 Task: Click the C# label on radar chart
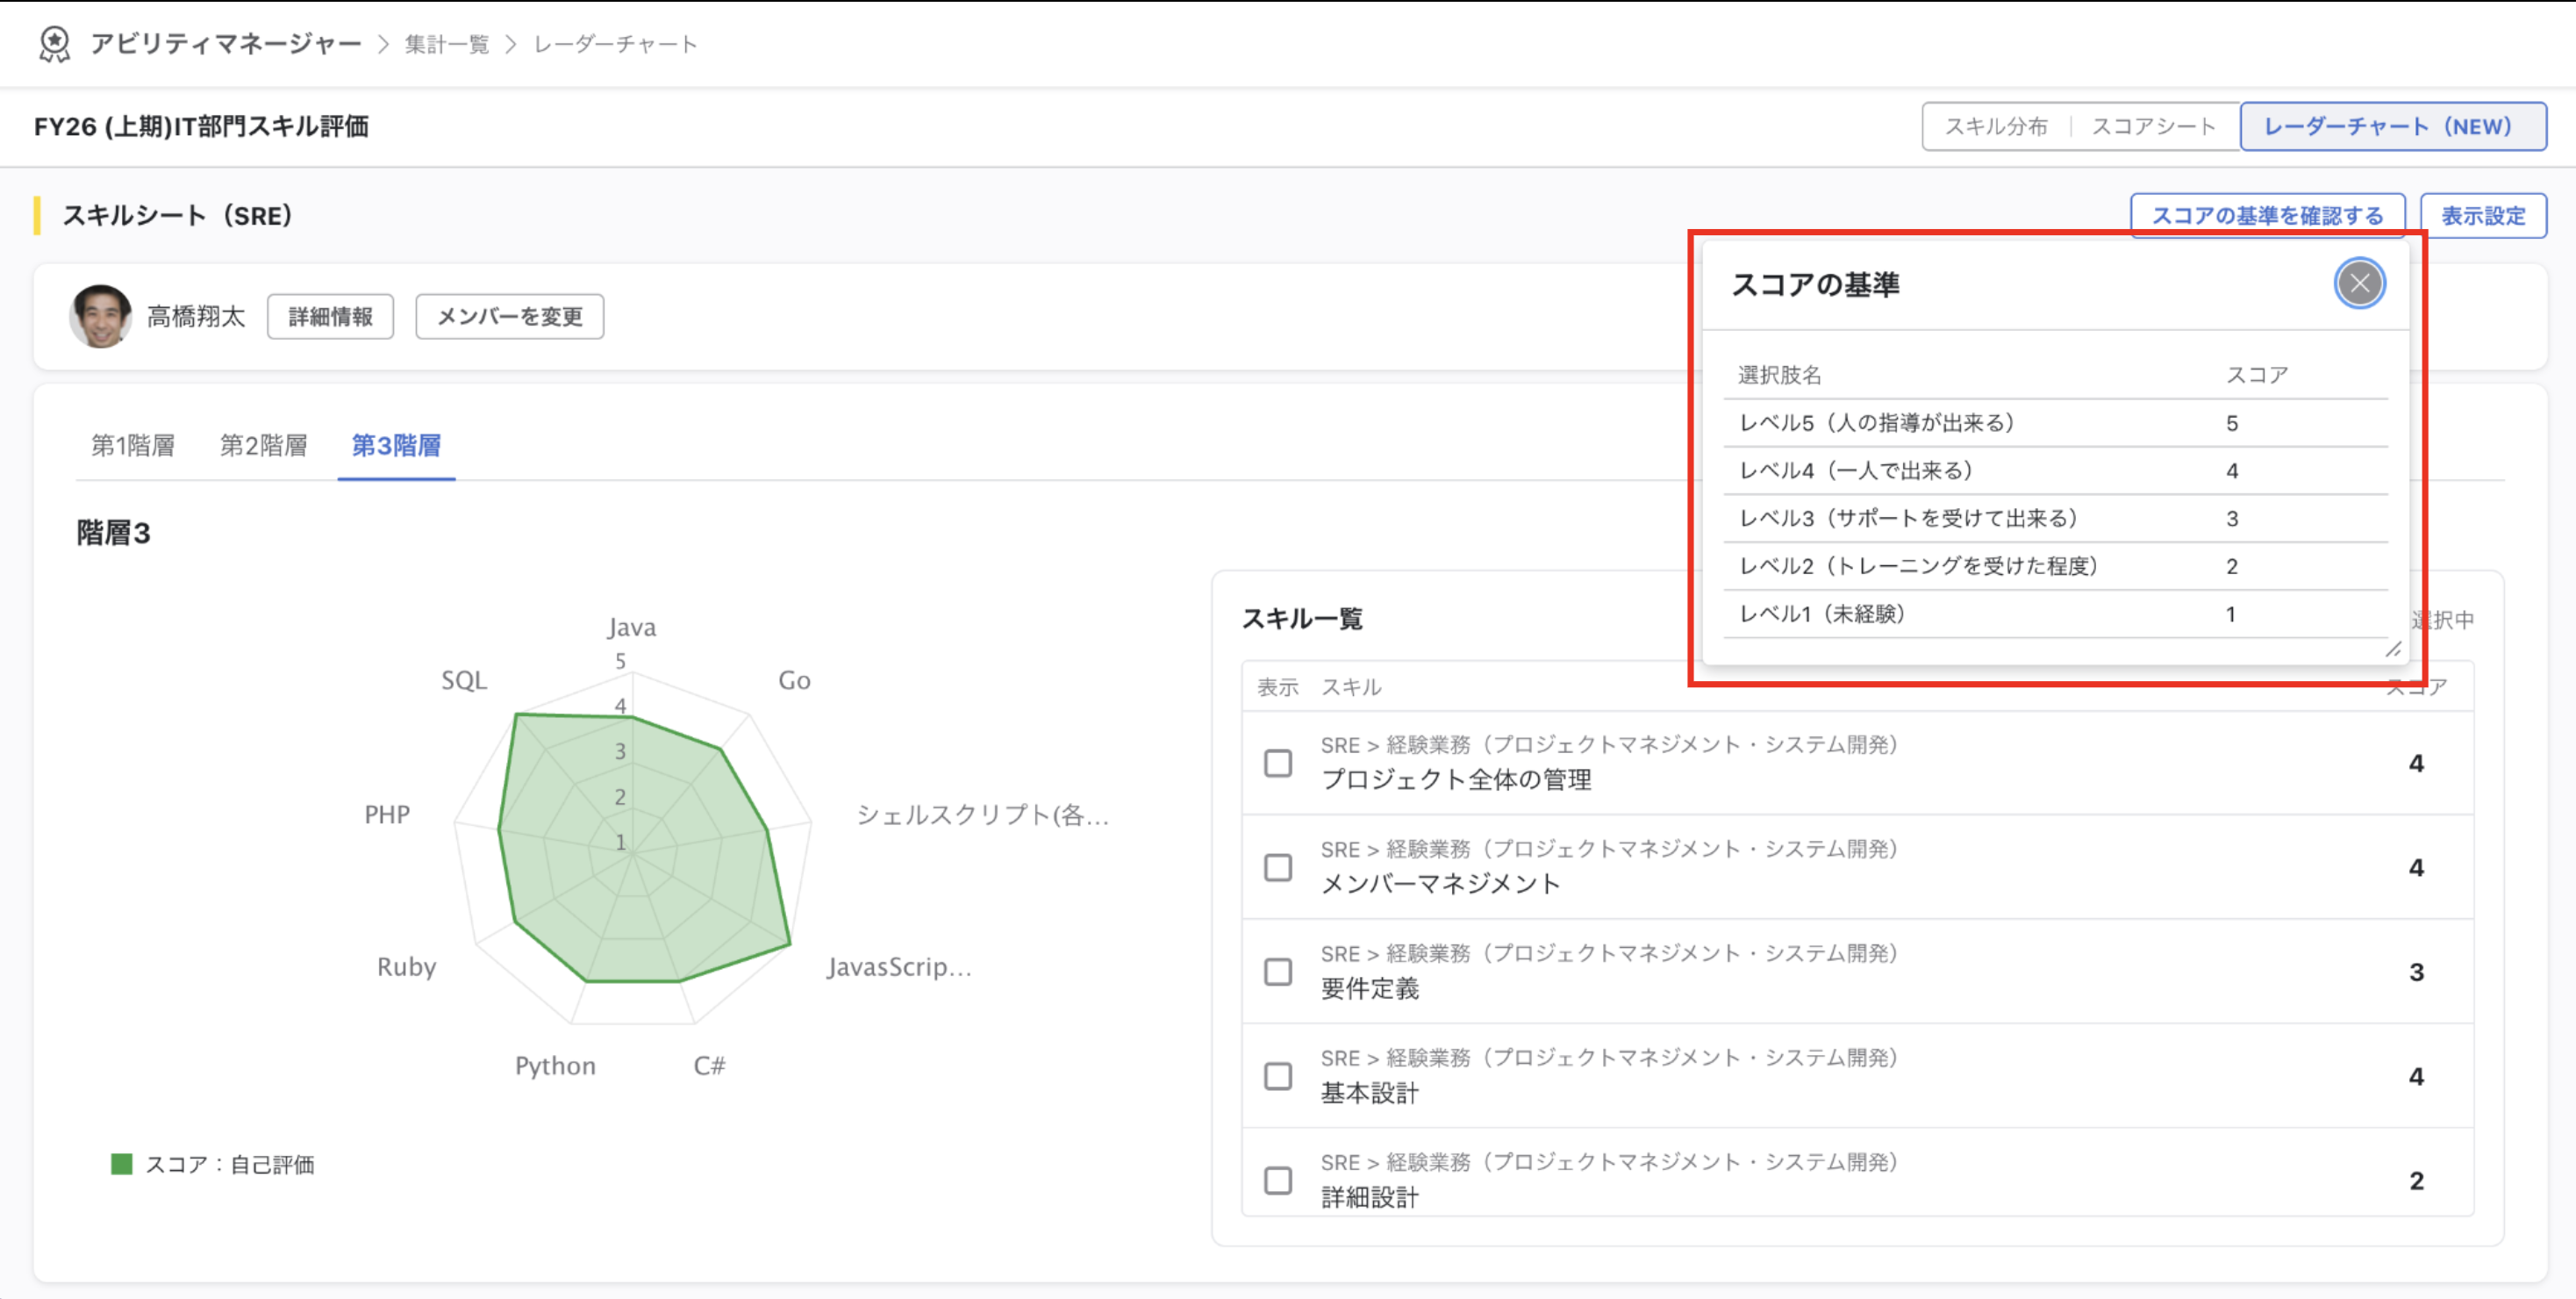click(709, 1065)
